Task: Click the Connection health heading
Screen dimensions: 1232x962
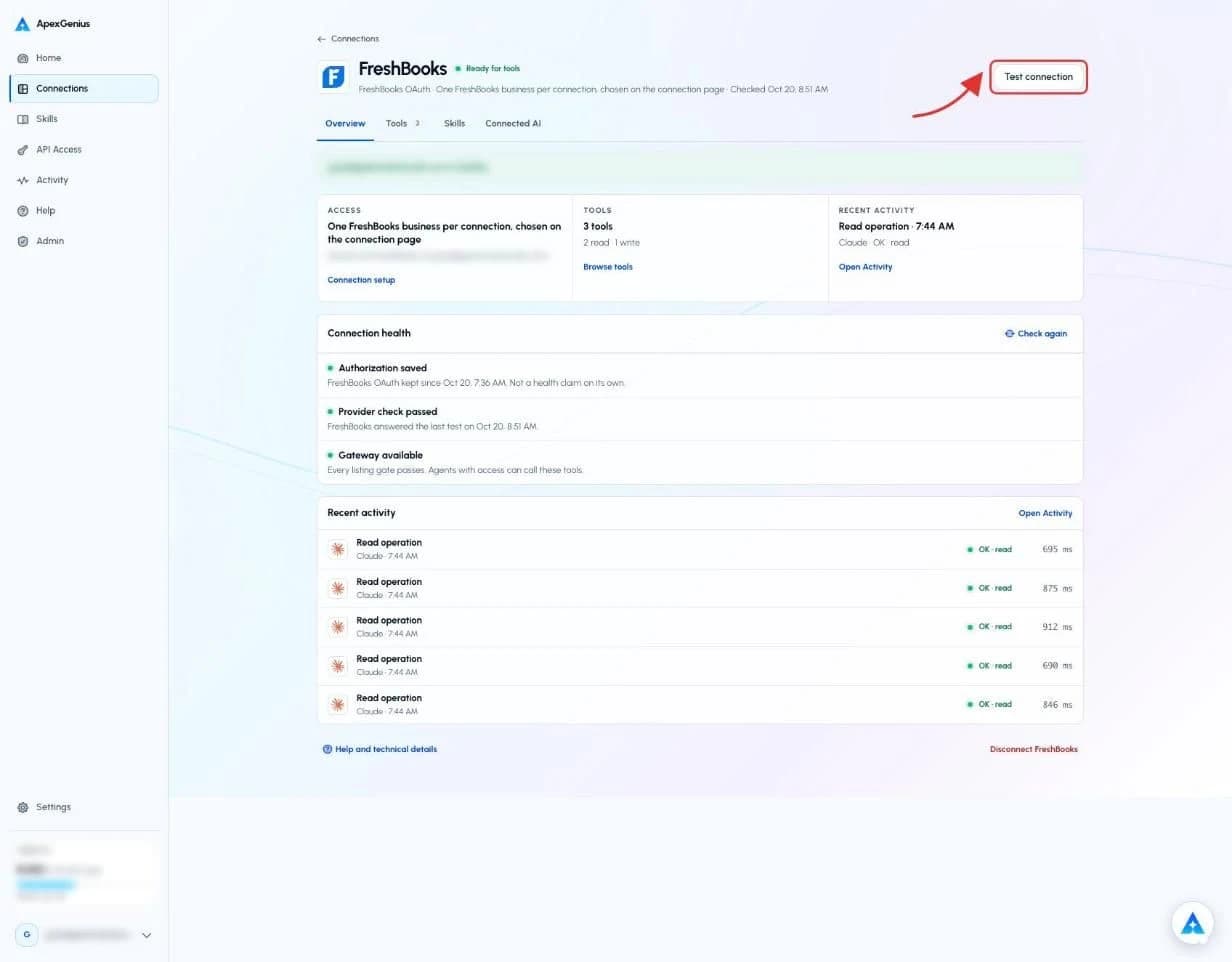Action: tap(369, 333)
